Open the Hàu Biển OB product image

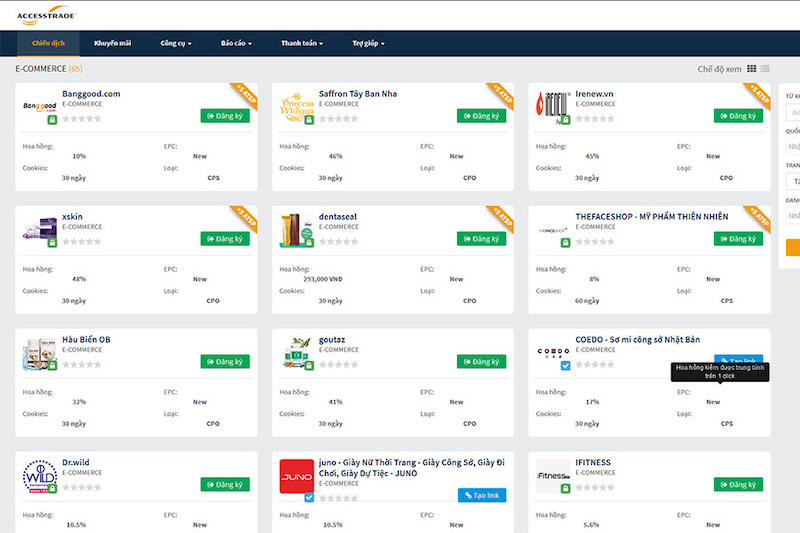40,353
